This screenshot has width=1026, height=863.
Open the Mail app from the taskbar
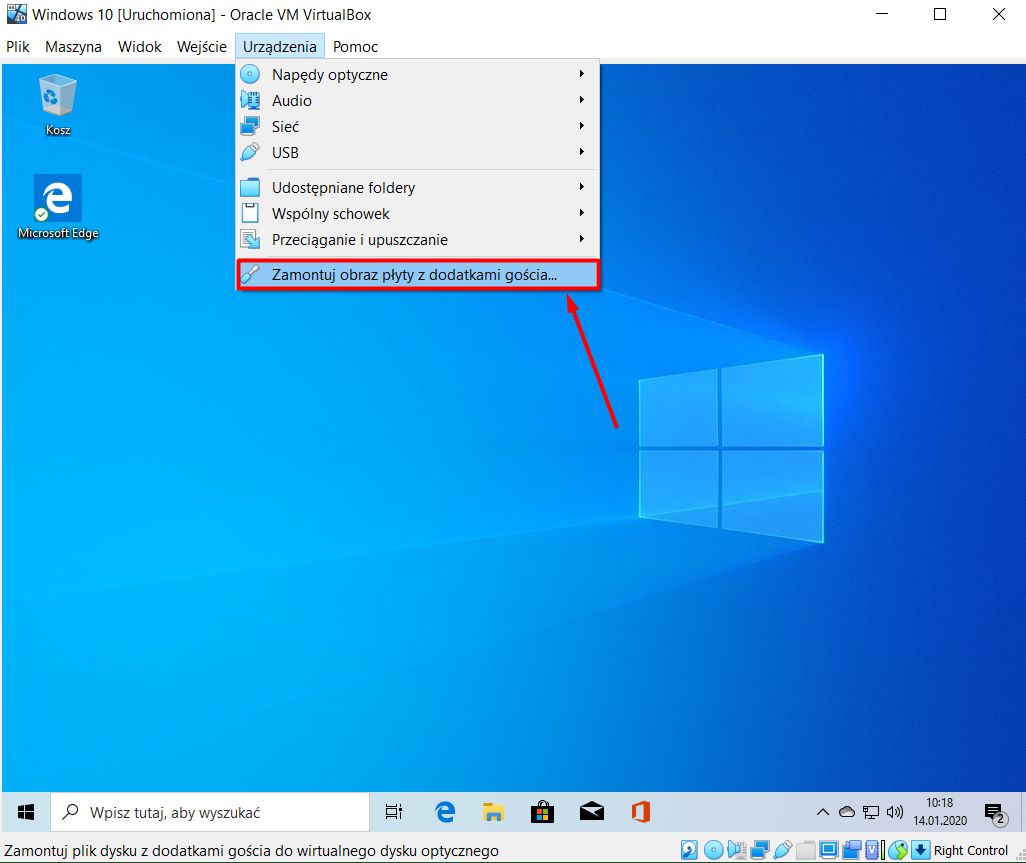(x=592, y=812)
